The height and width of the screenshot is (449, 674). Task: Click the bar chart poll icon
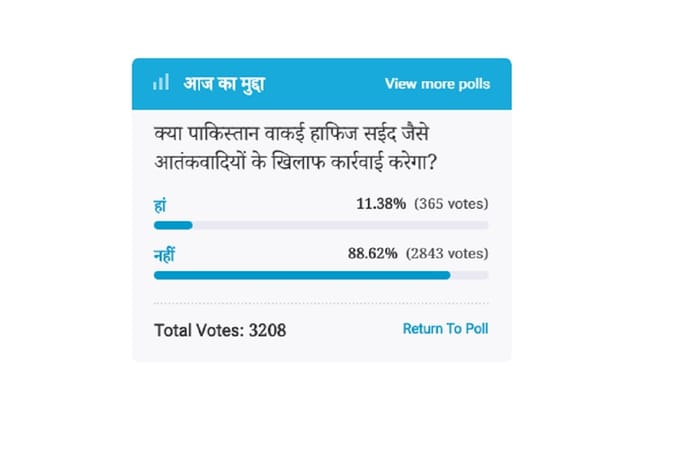(161, 82)
